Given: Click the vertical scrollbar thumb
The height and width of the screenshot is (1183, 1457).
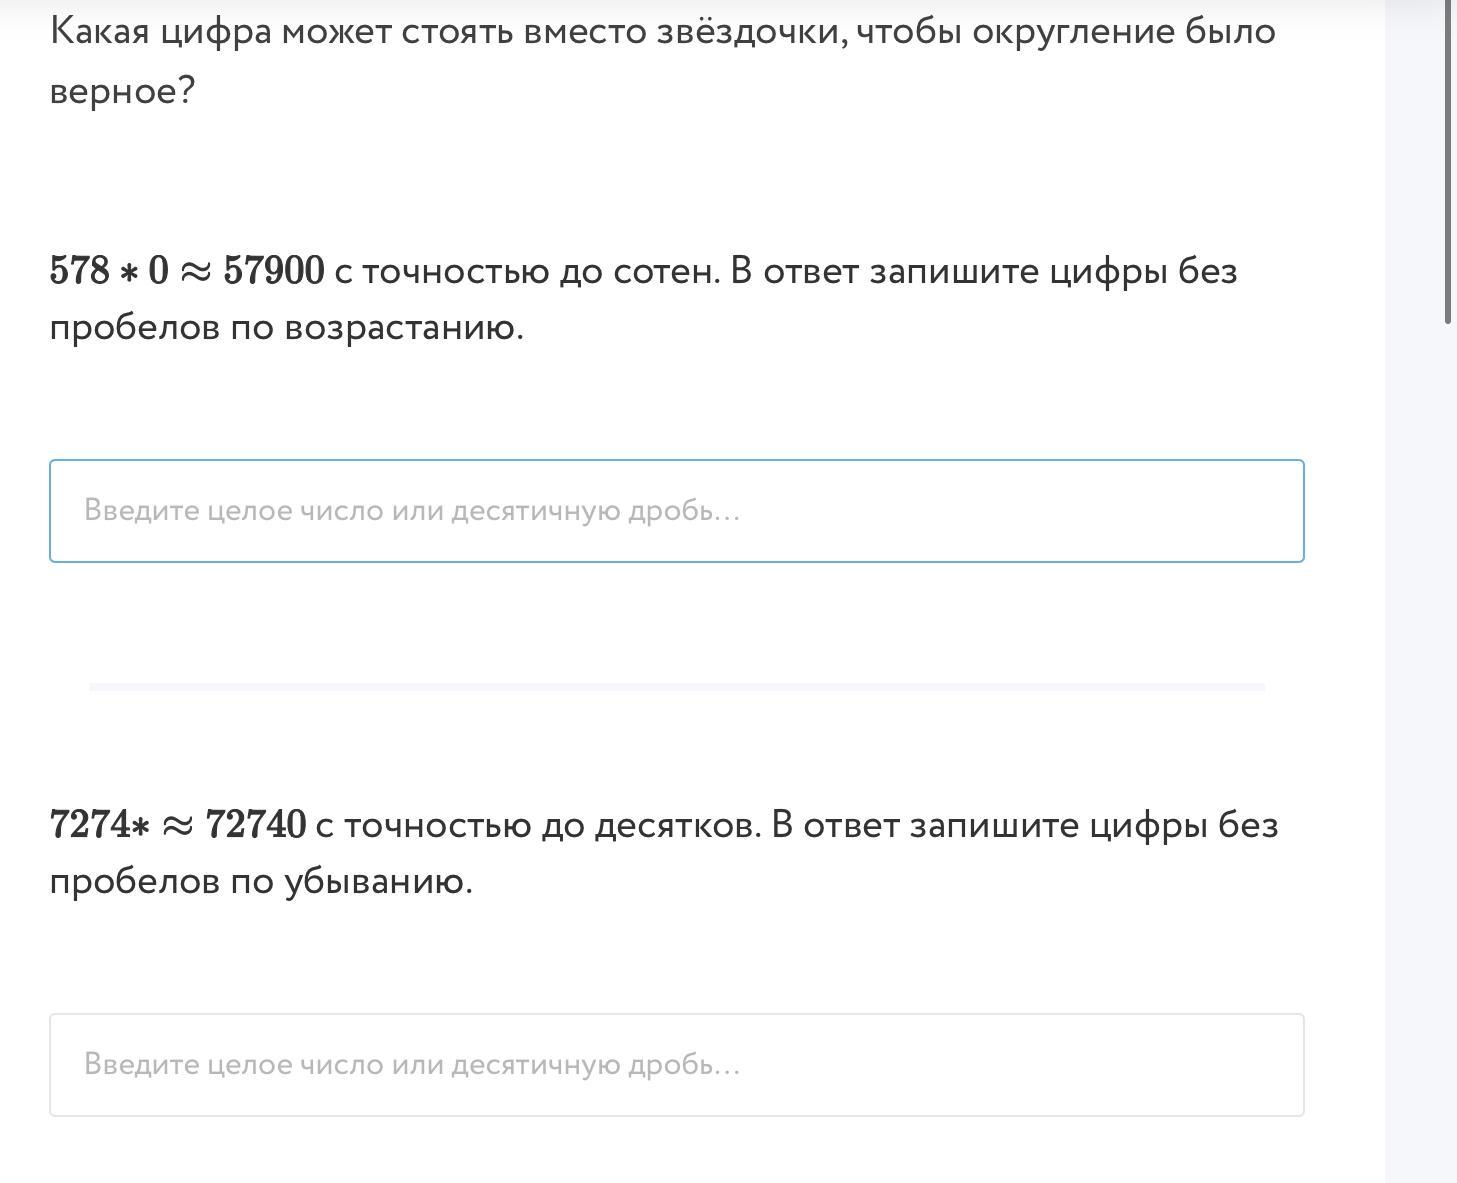Looking at the screenshot, I should click(x=1448, y=160).
